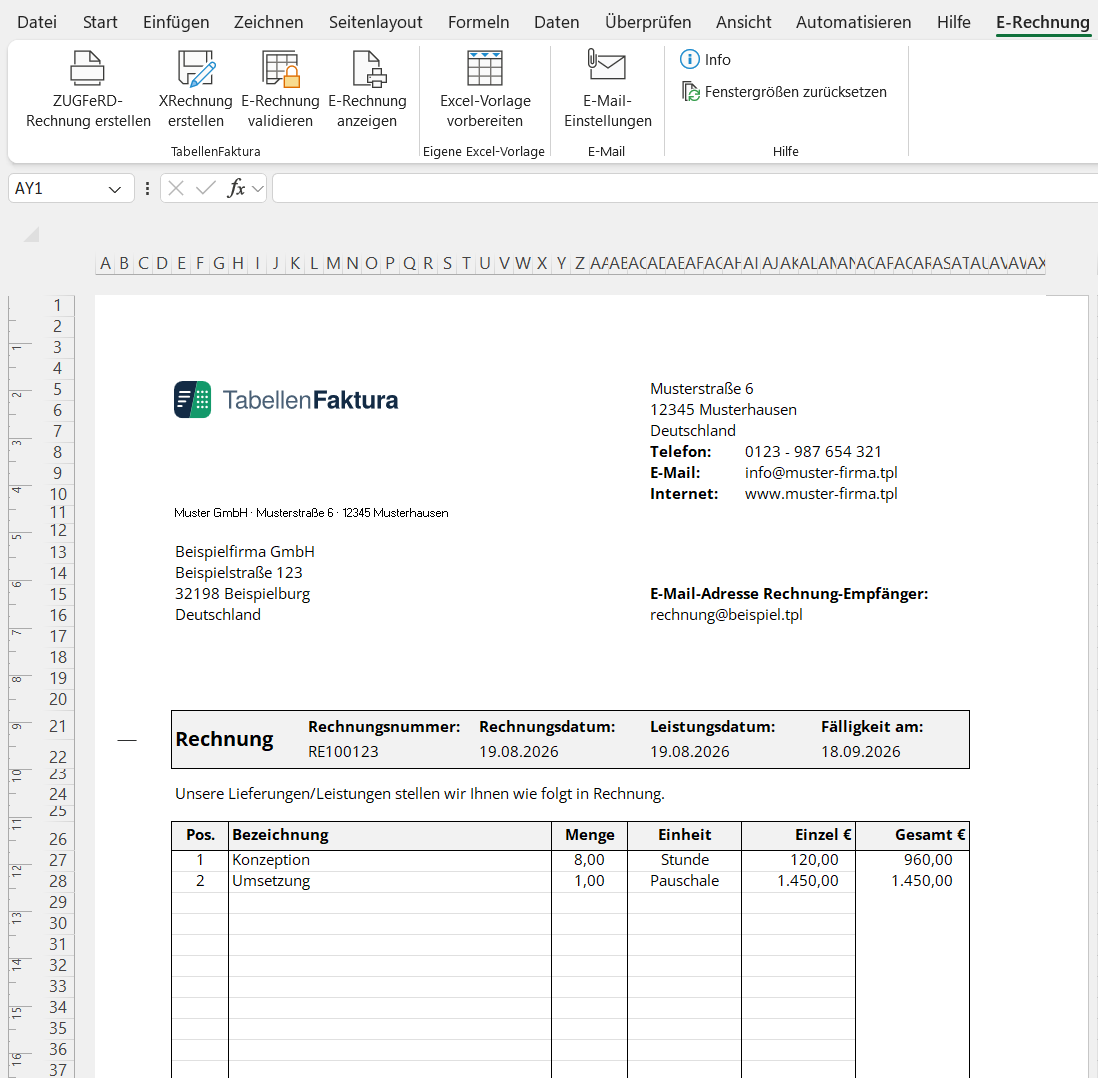Open E-Mail-Einstellungen

coord(607,90)
